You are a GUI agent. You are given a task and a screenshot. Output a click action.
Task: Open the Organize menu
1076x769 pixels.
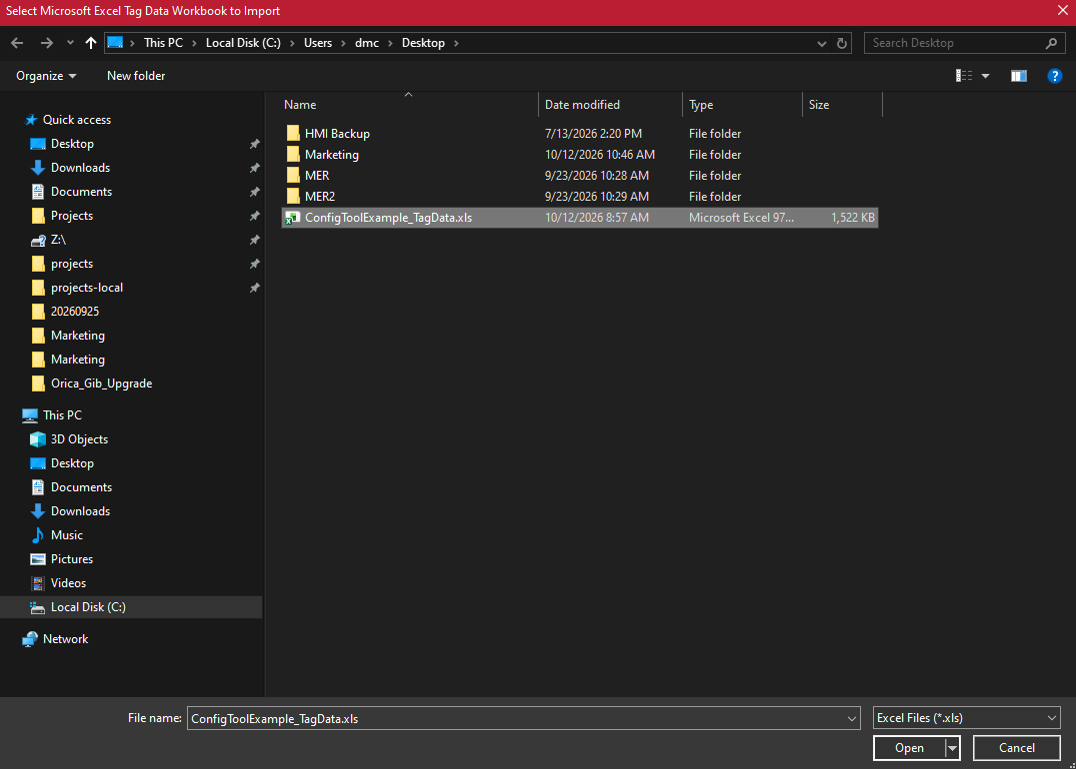click(46, 75)
